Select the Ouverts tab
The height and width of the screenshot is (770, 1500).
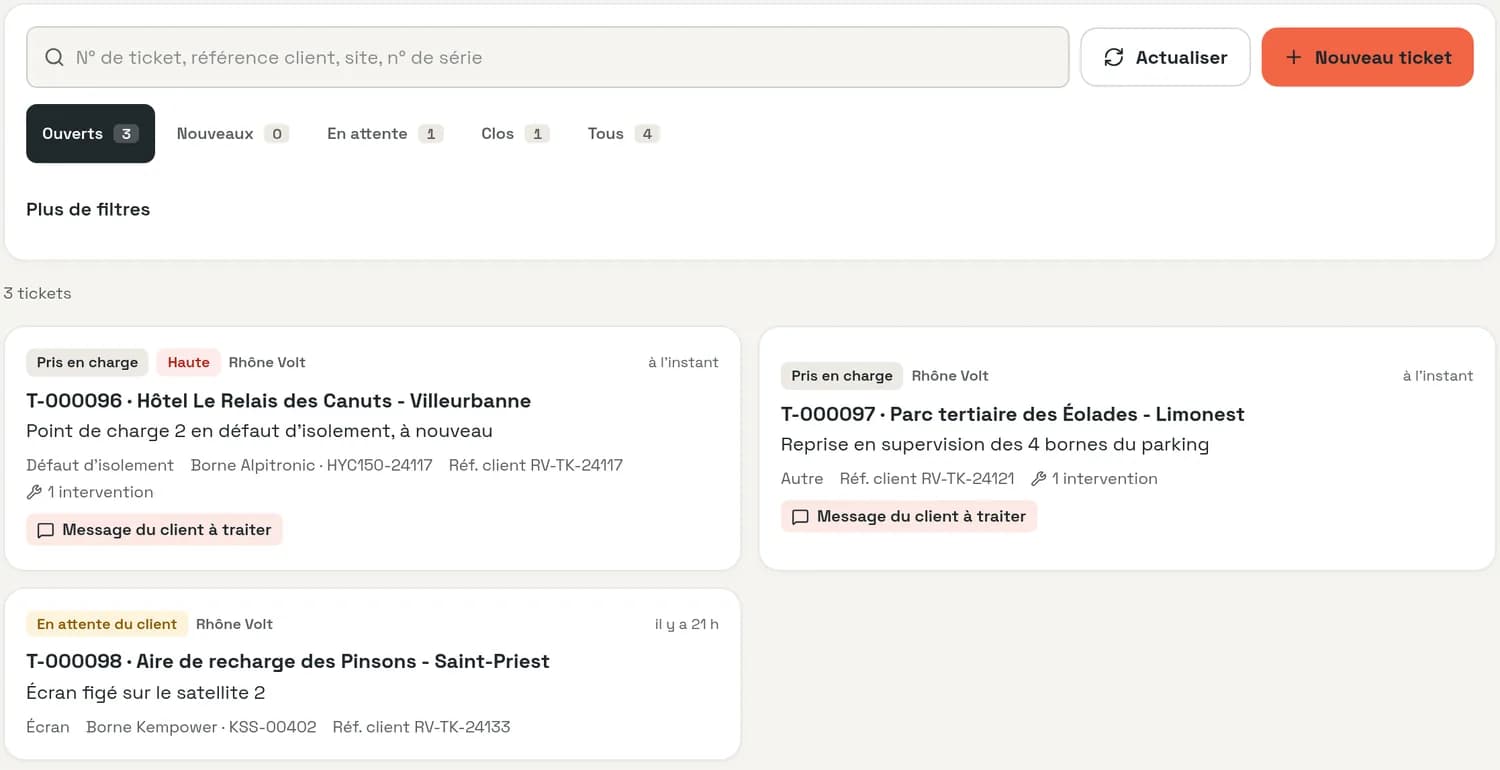coord(90,134)
